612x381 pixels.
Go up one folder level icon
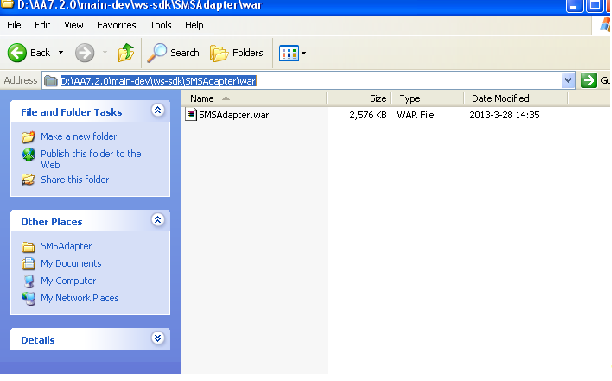[x=126, y=52]
